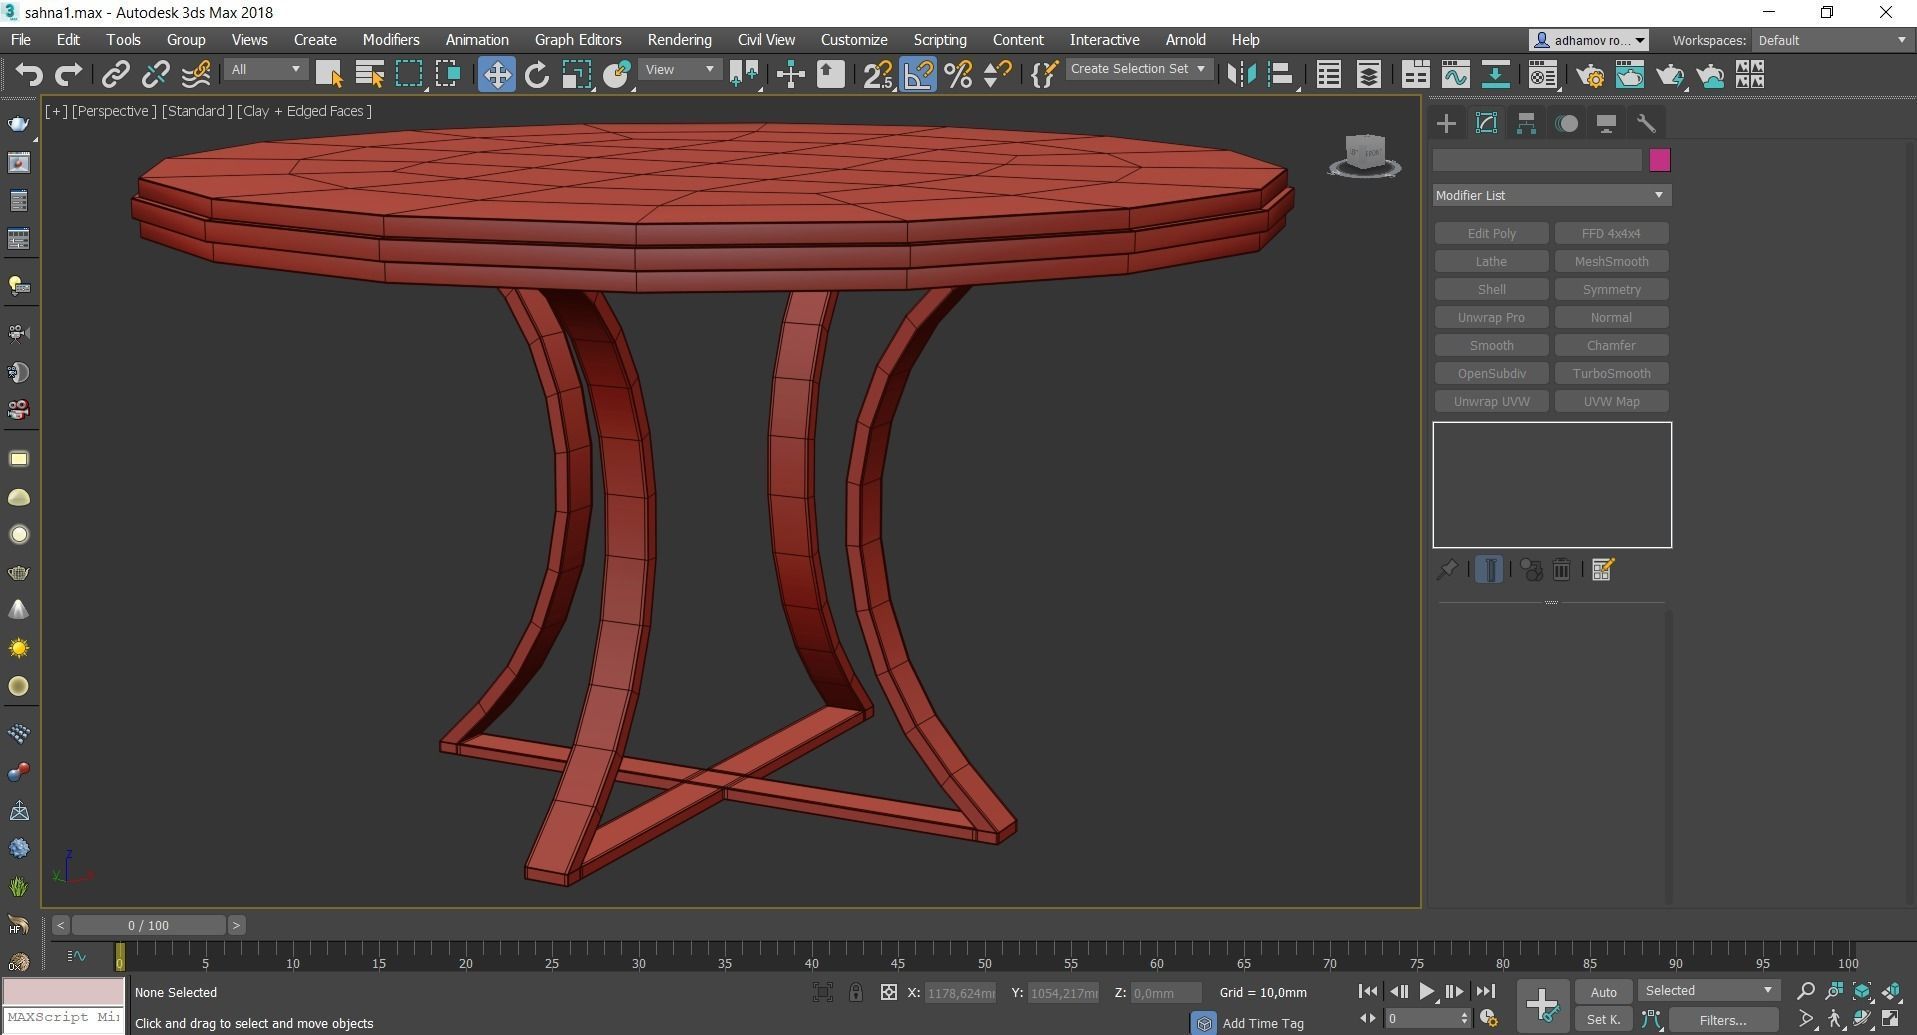1917x1035 pixels.
Task: Click the pink object color swatch
Action: 1659,160
